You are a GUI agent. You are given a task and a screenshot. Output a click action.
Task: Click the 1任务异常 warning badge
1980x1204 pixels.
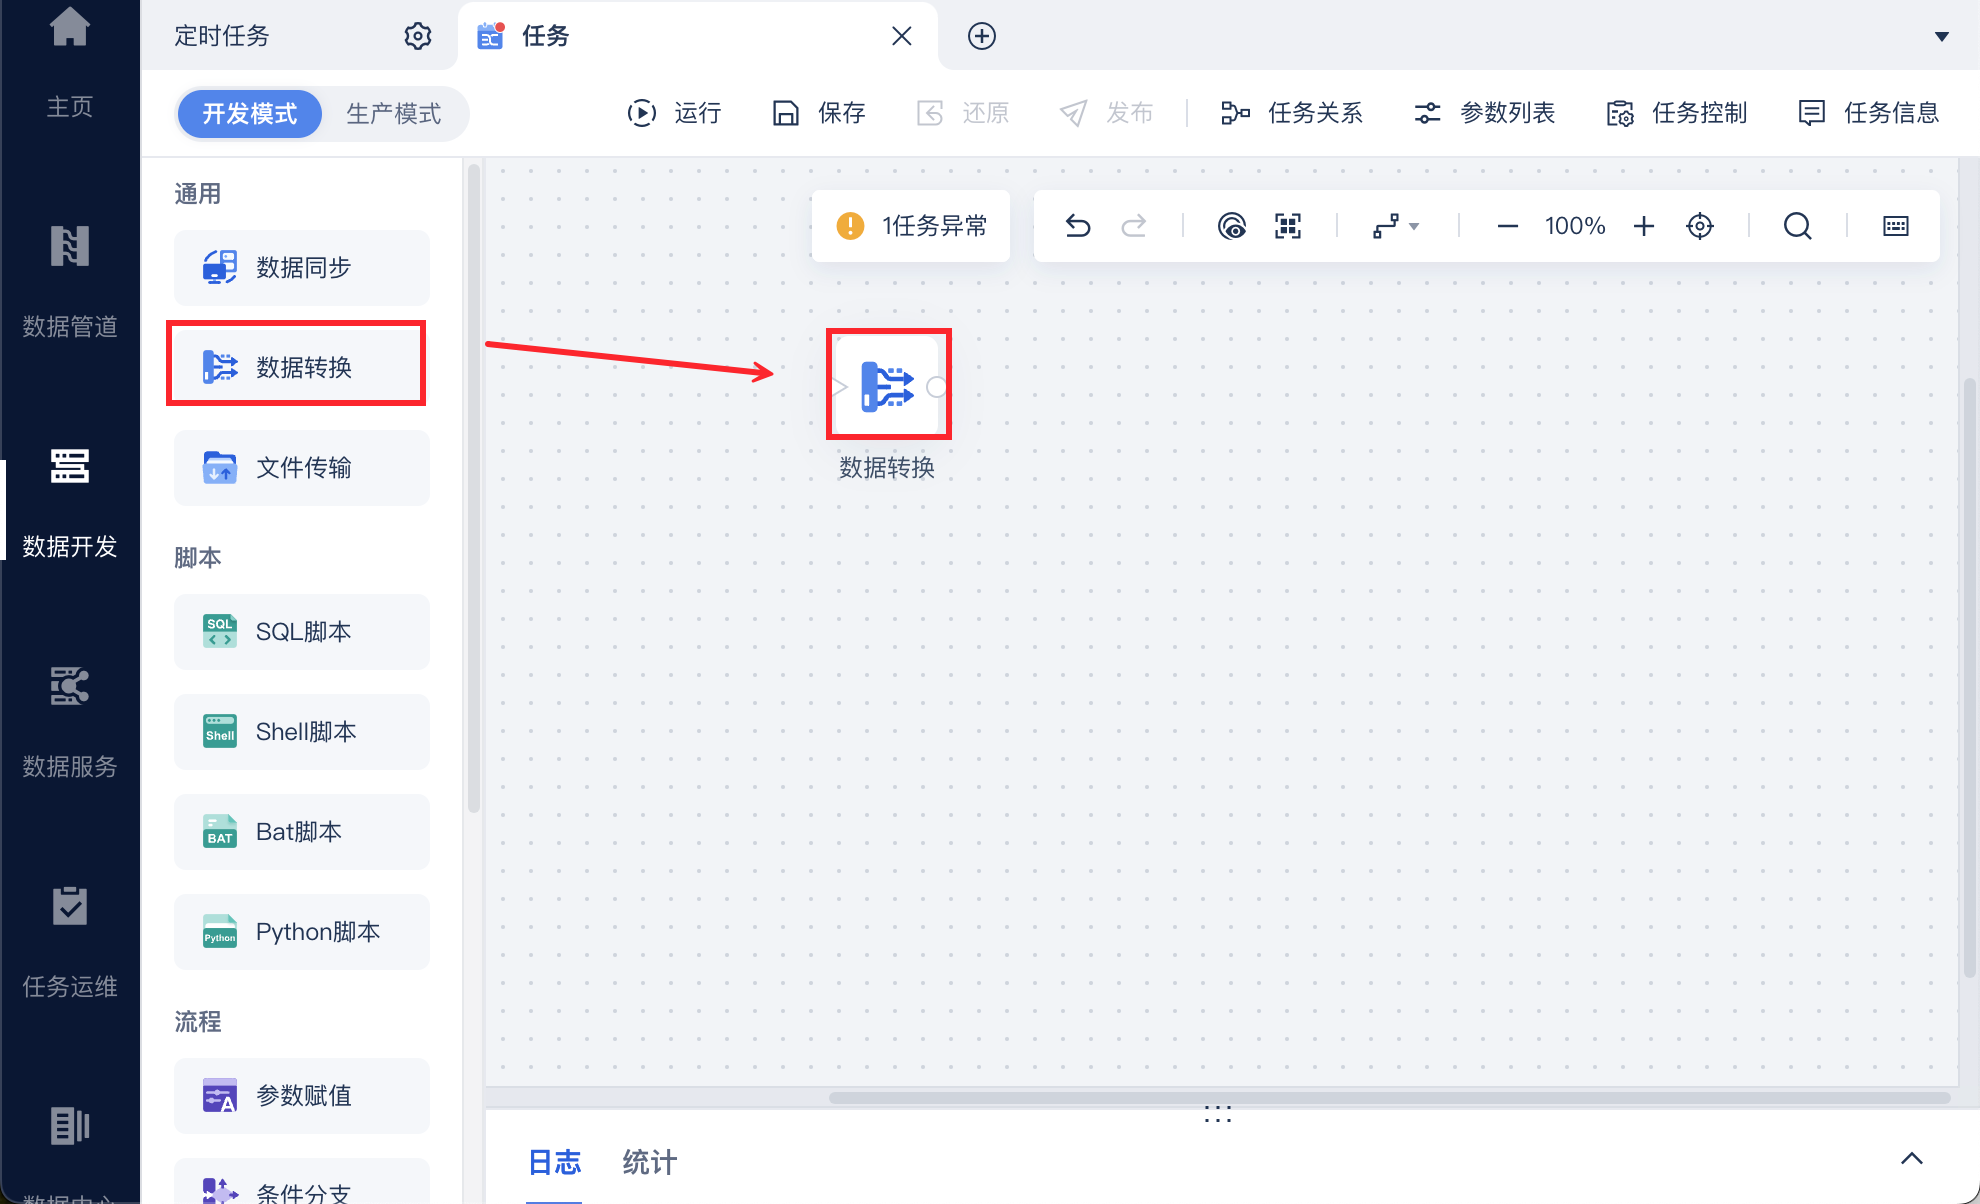coord(911,226)
